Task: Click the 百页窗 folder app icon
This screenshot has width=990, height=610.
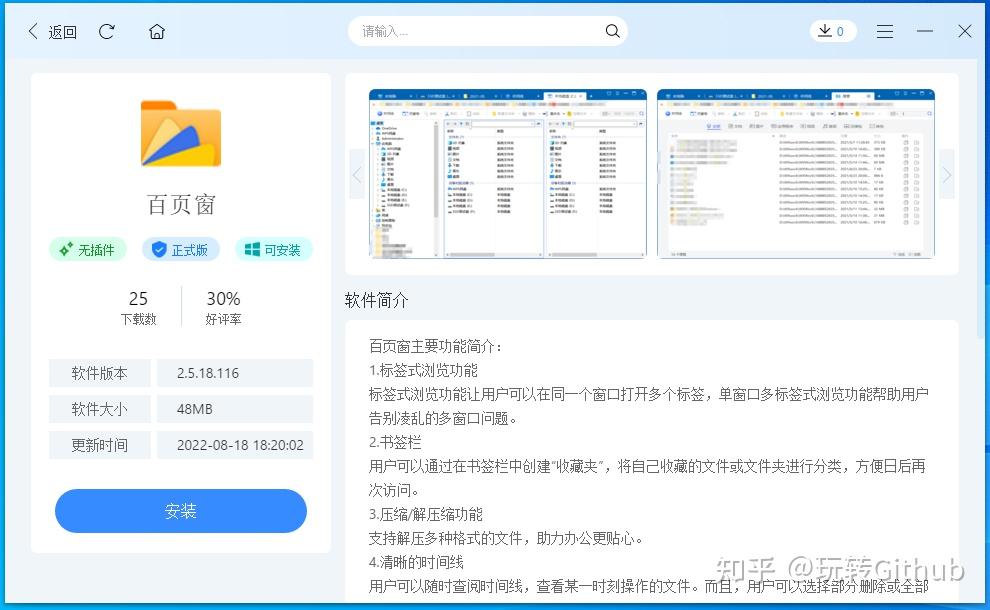Action: coord(180,133)
